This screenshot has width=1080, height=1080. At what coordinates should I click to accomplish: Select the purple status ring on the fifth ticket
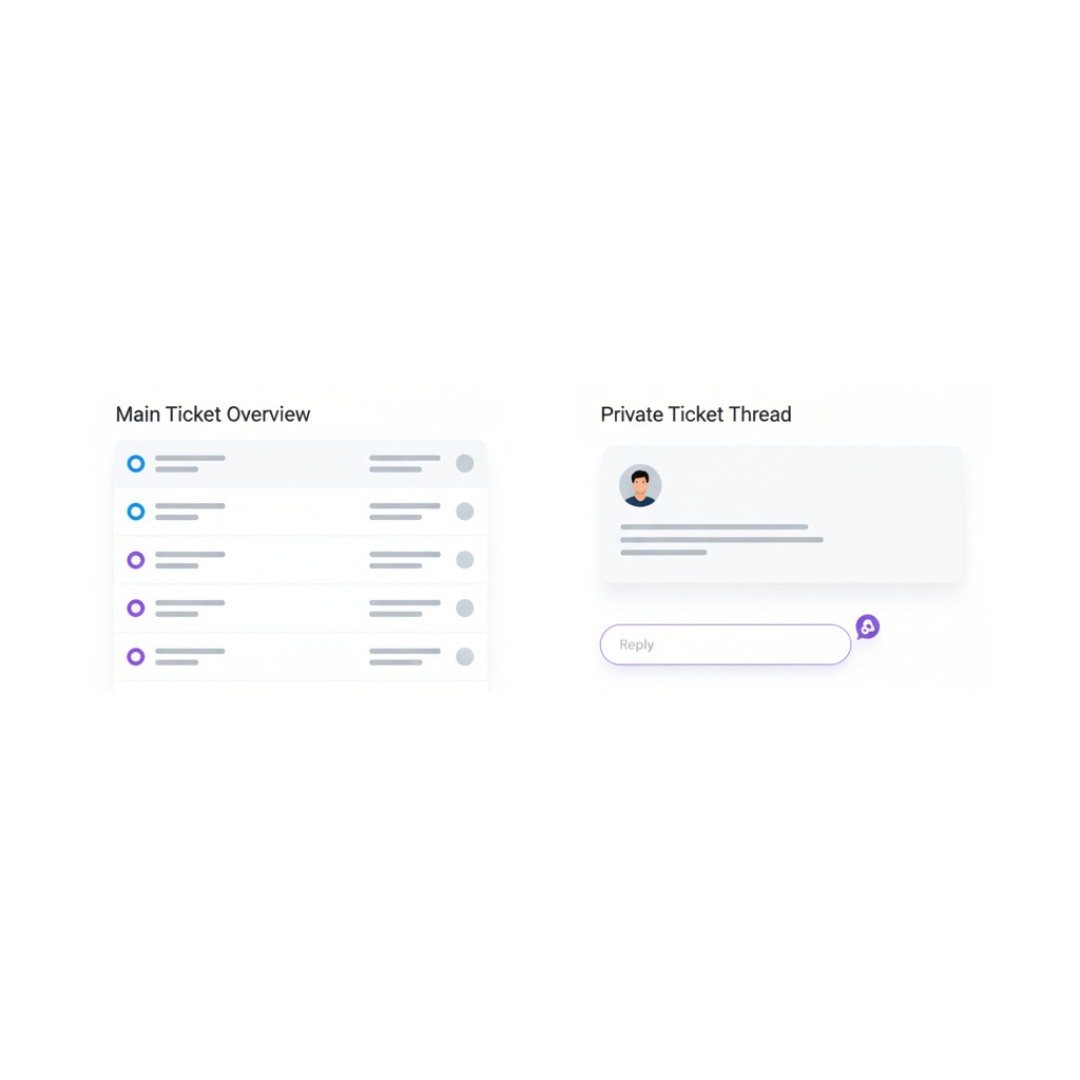(136, 656)
